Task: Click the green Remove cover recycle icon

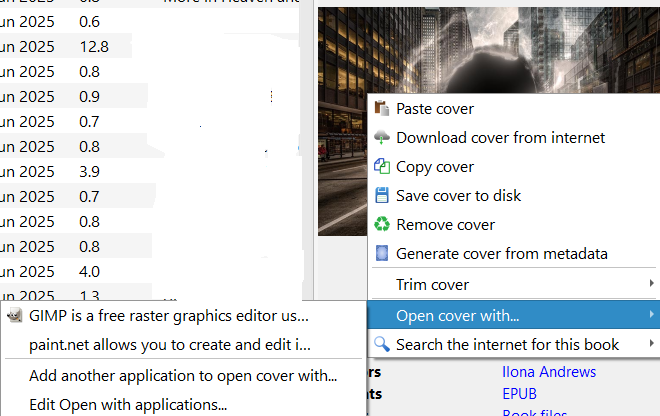Action: click(382, 225)
